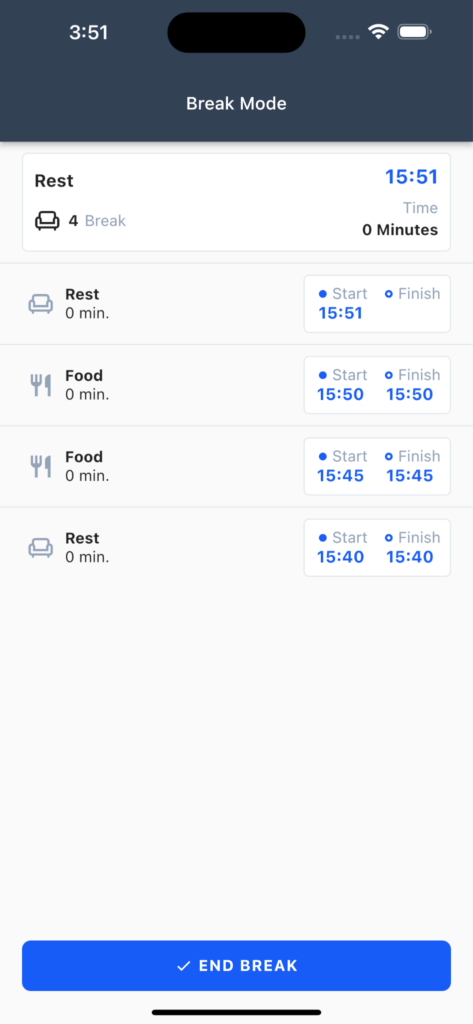Tap the Break Mode header title
The width and height of the screenshot is (473, 1024).
[x=236, y=103]
